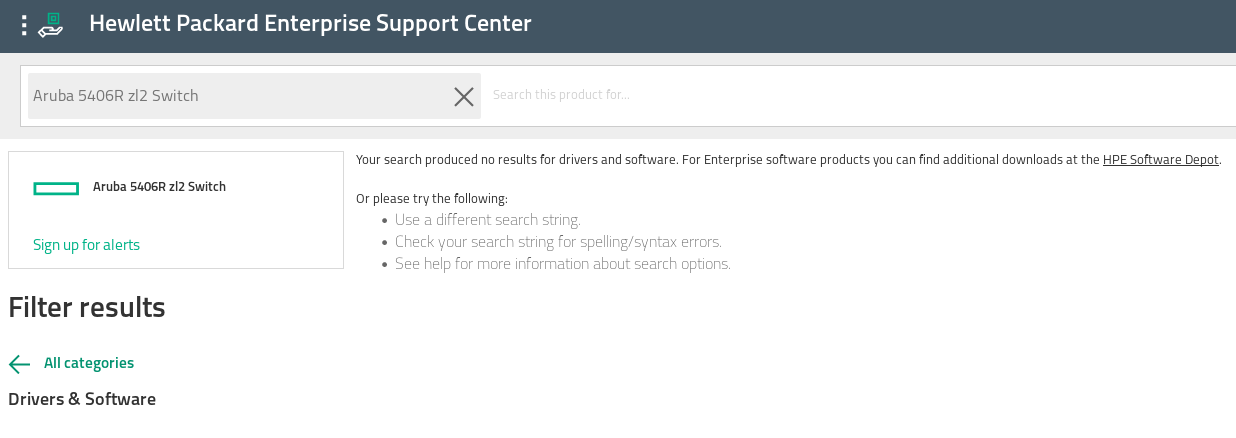Viewport: 1236px width, 438px height.
Task: Go back to All categories
Action: point(89,363)
